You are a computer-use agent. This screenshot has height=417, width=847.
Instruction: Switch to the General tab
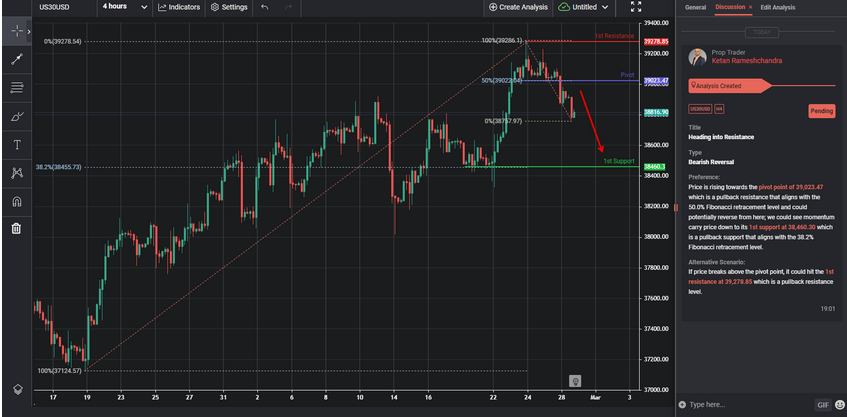coord(695,8)
